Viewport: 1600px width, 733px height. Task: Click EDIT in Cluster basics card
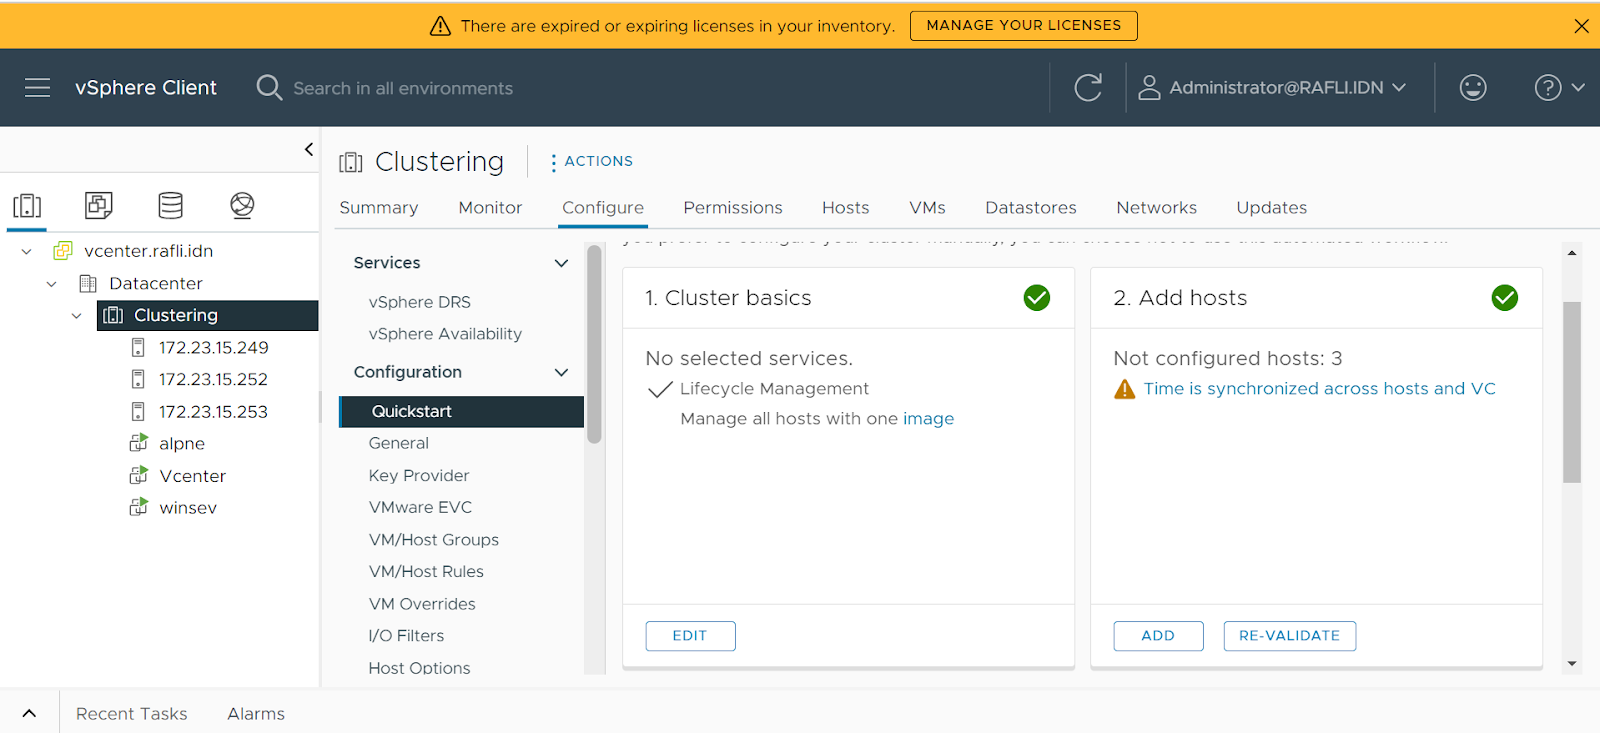coord(690,636)
